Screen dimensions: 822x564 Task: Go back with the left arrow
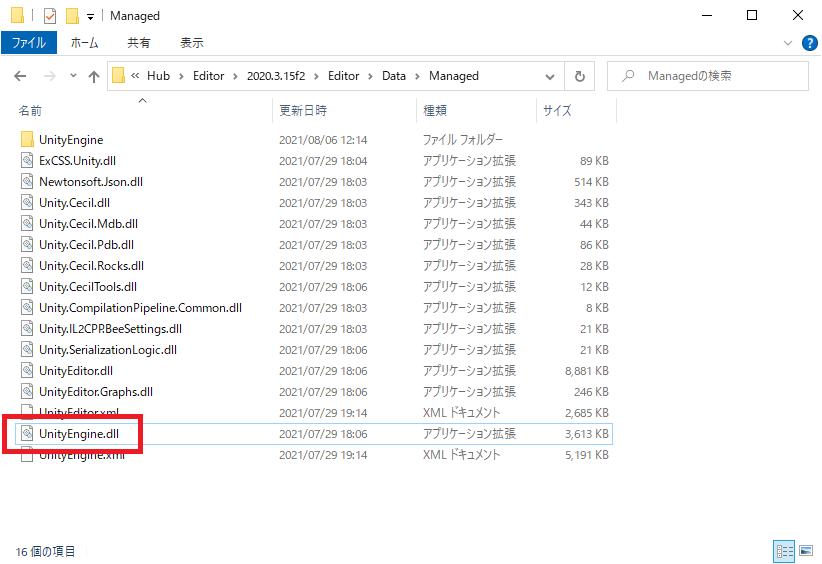pos(20,76)
